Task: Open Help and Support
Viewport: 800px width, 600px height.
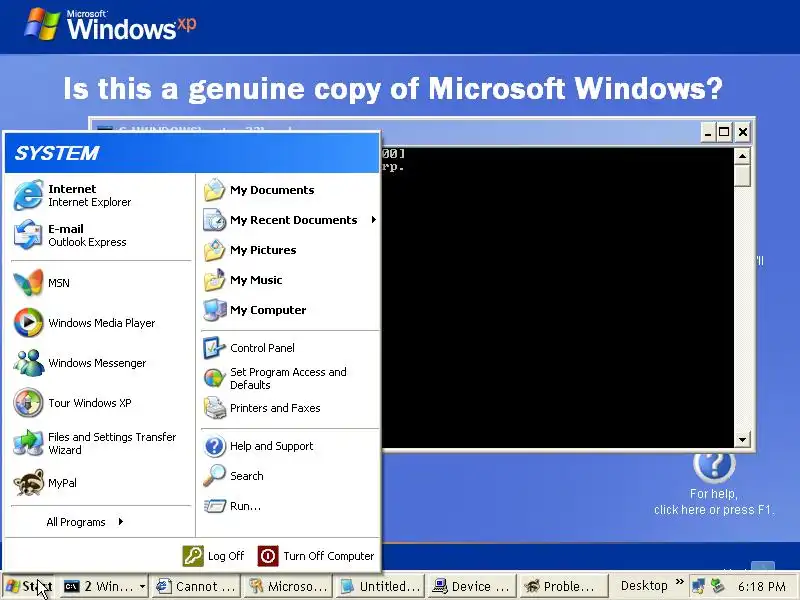Action: coord(290,446)
